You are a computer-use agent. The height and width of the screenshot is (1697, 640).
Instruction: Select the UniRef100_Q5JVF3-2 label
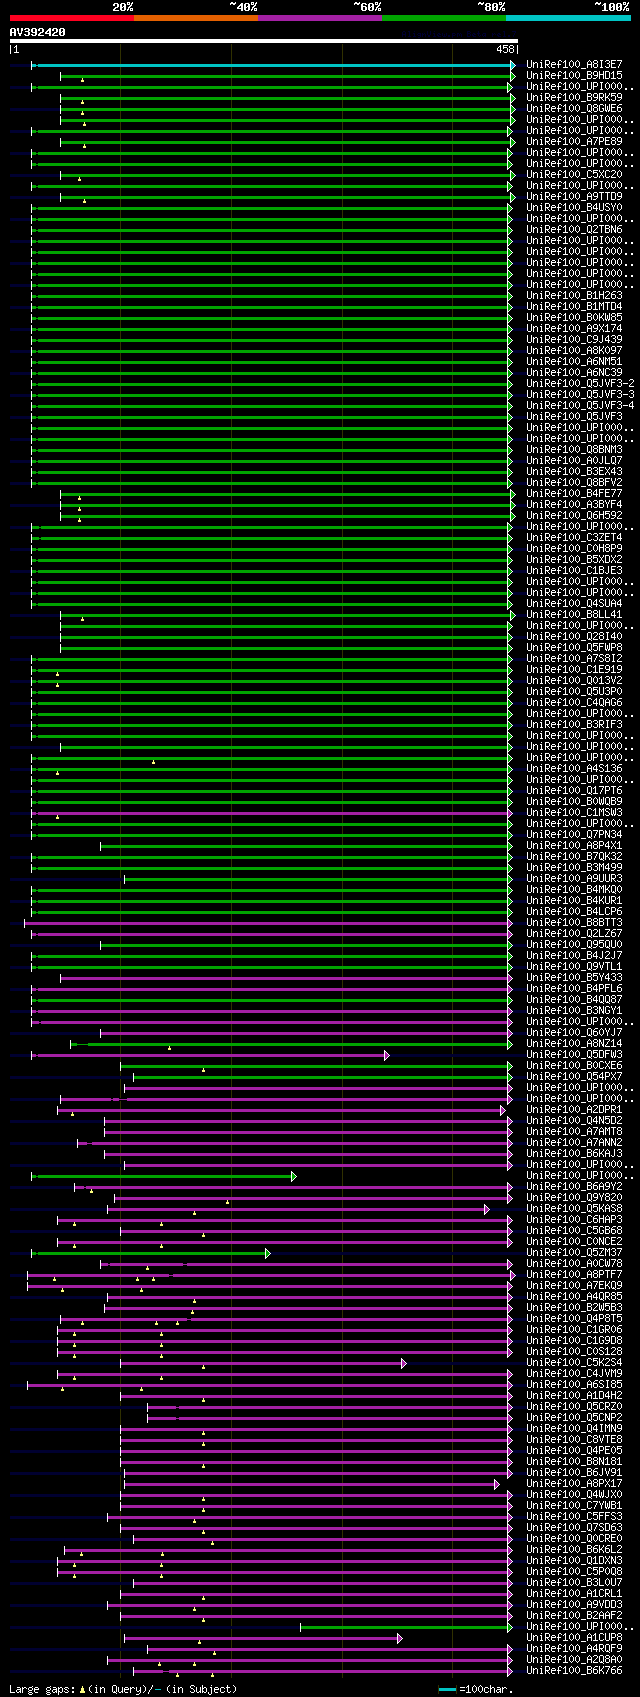[580, 383]
